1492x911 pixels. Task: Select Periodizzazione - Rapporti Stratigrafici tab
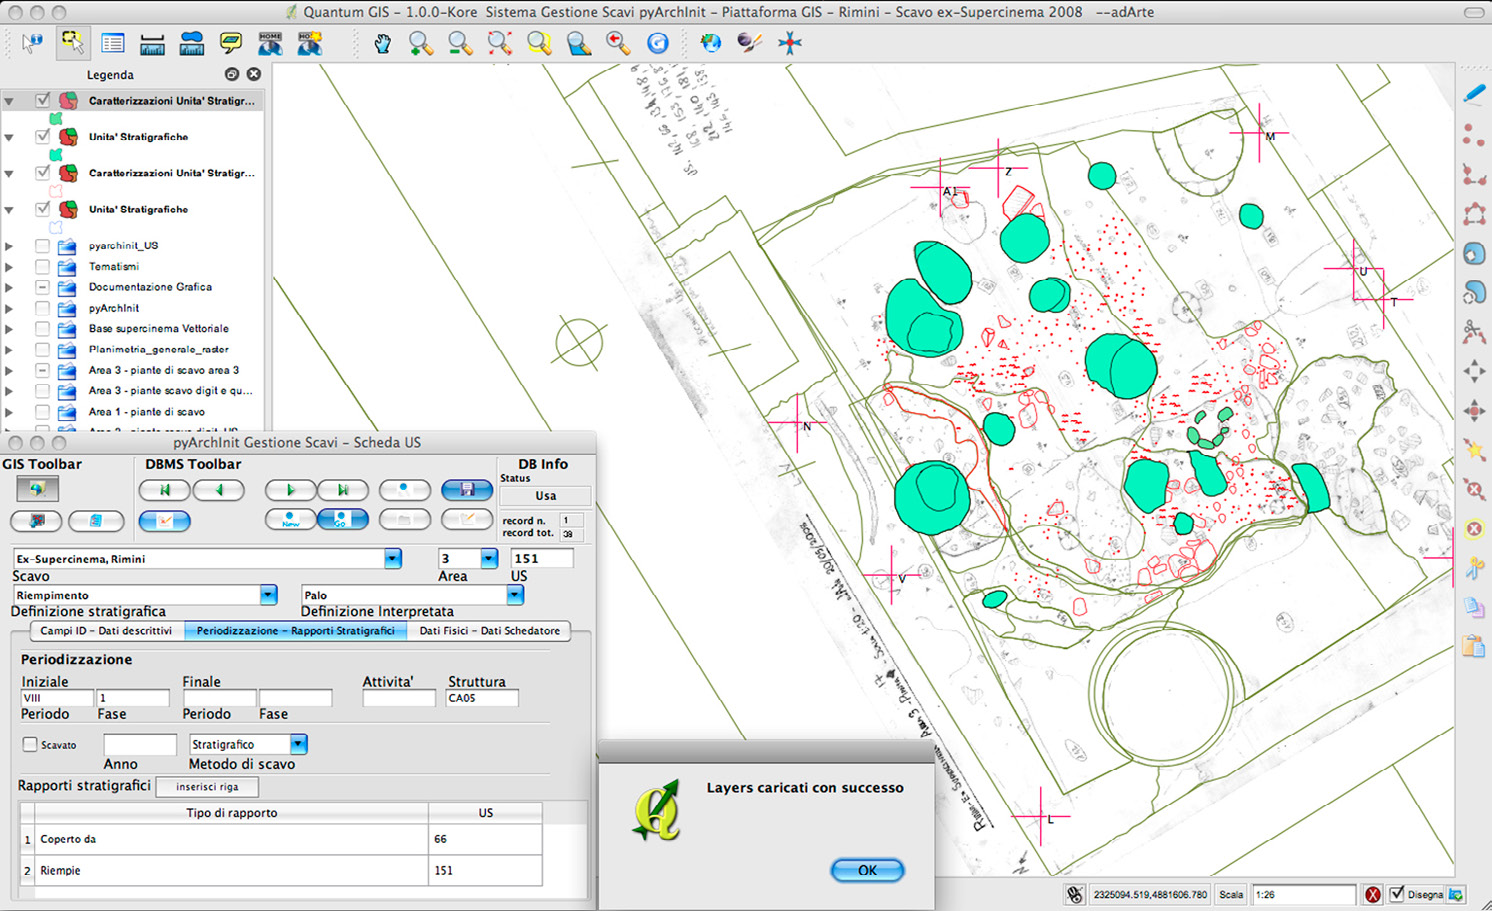(295, 631)
